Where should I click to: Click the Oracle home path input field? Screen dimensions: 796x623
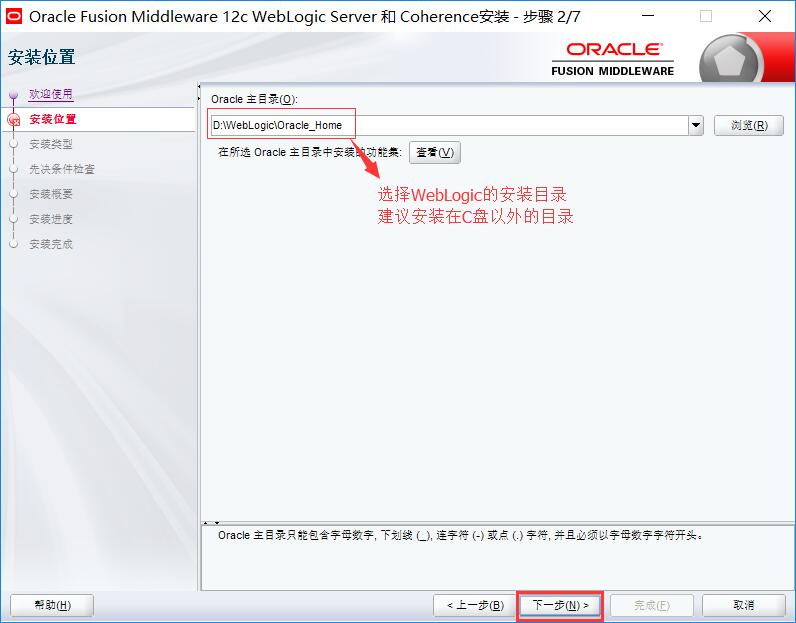coord(449,125)
